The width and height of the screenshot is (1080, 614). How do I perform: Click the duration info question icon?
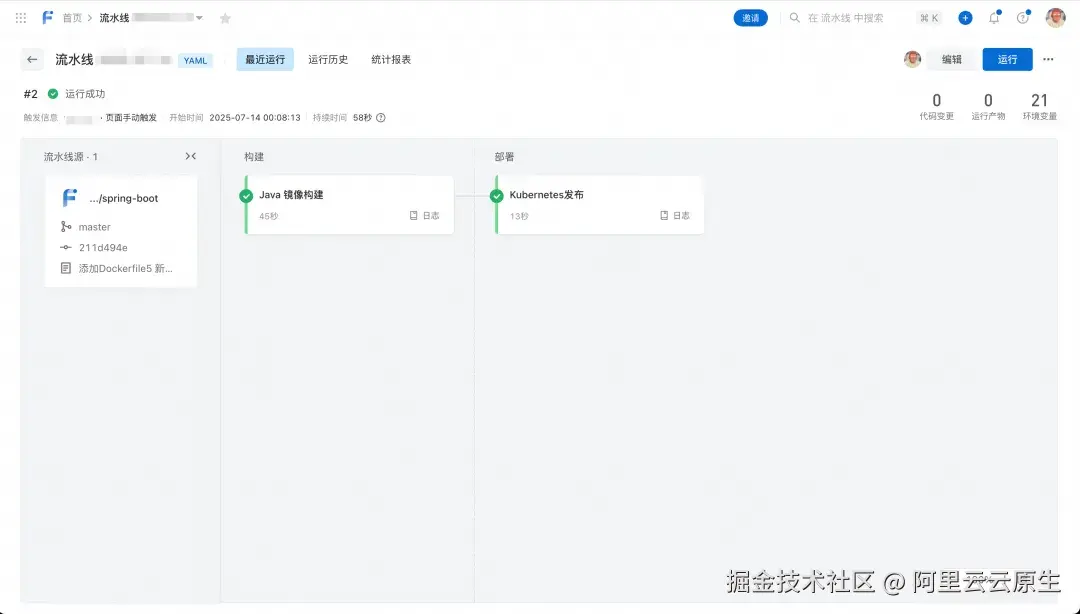click(381, 118)
